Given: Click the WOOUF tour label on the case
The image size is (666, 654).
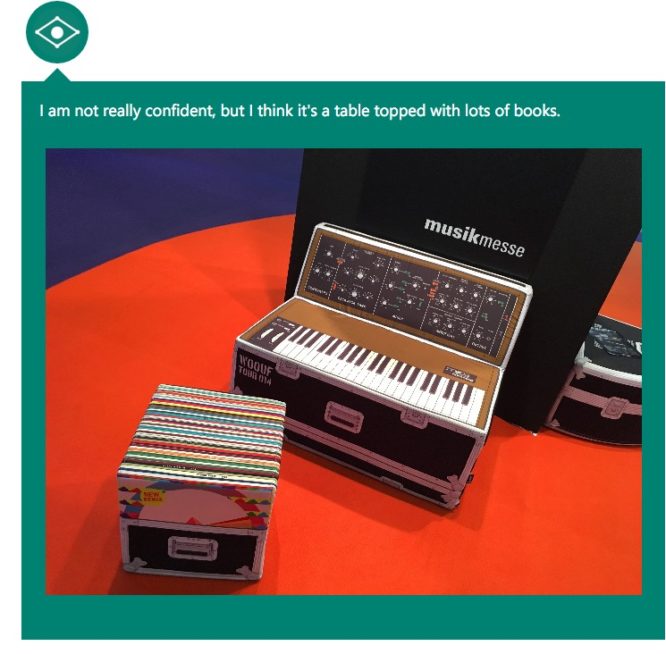Looking at the screenshot, I should (255, 369).
